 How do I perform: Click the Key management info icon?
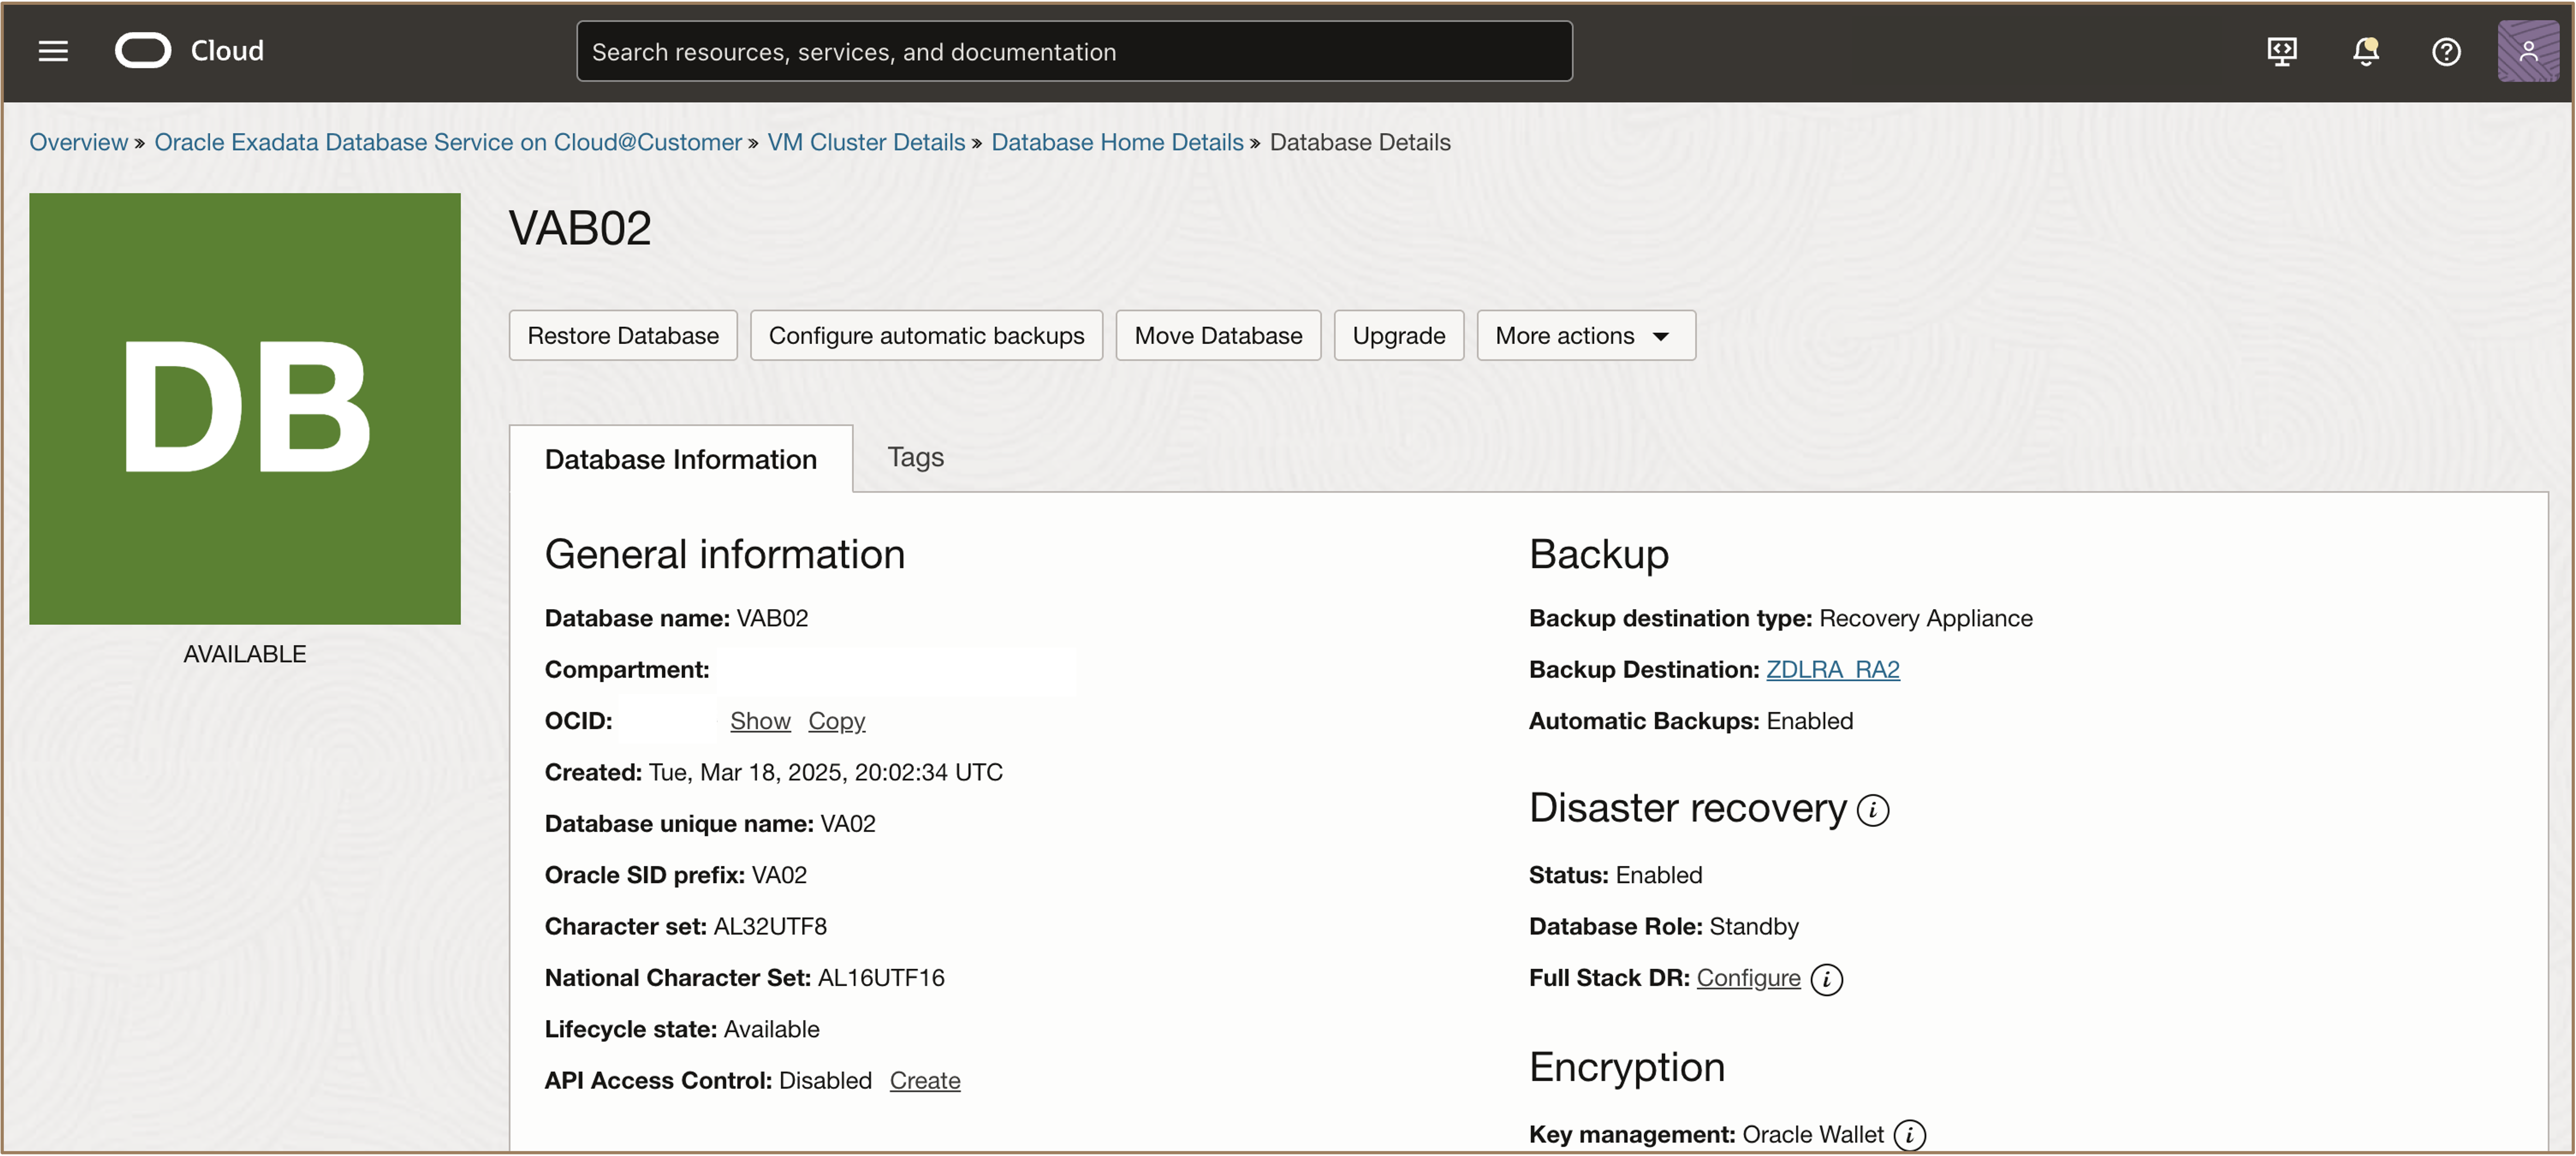point(1909,1135)
